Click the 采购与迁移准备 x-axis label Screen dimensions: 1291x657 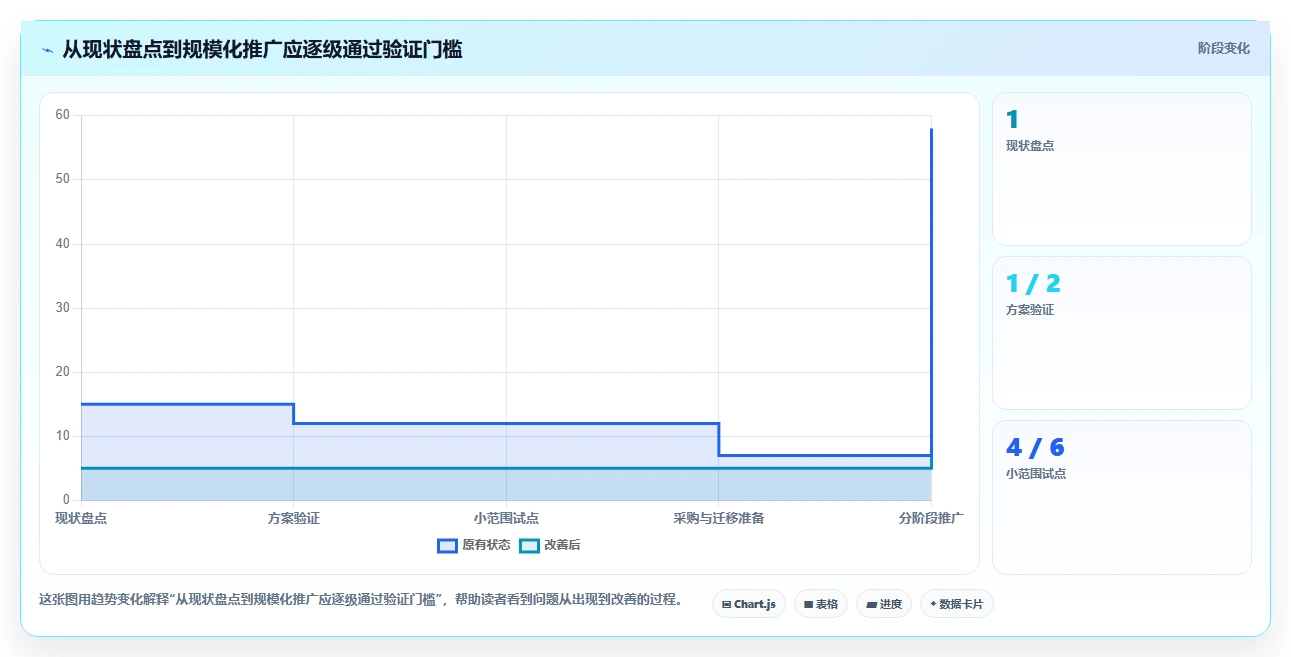point(719,518)
